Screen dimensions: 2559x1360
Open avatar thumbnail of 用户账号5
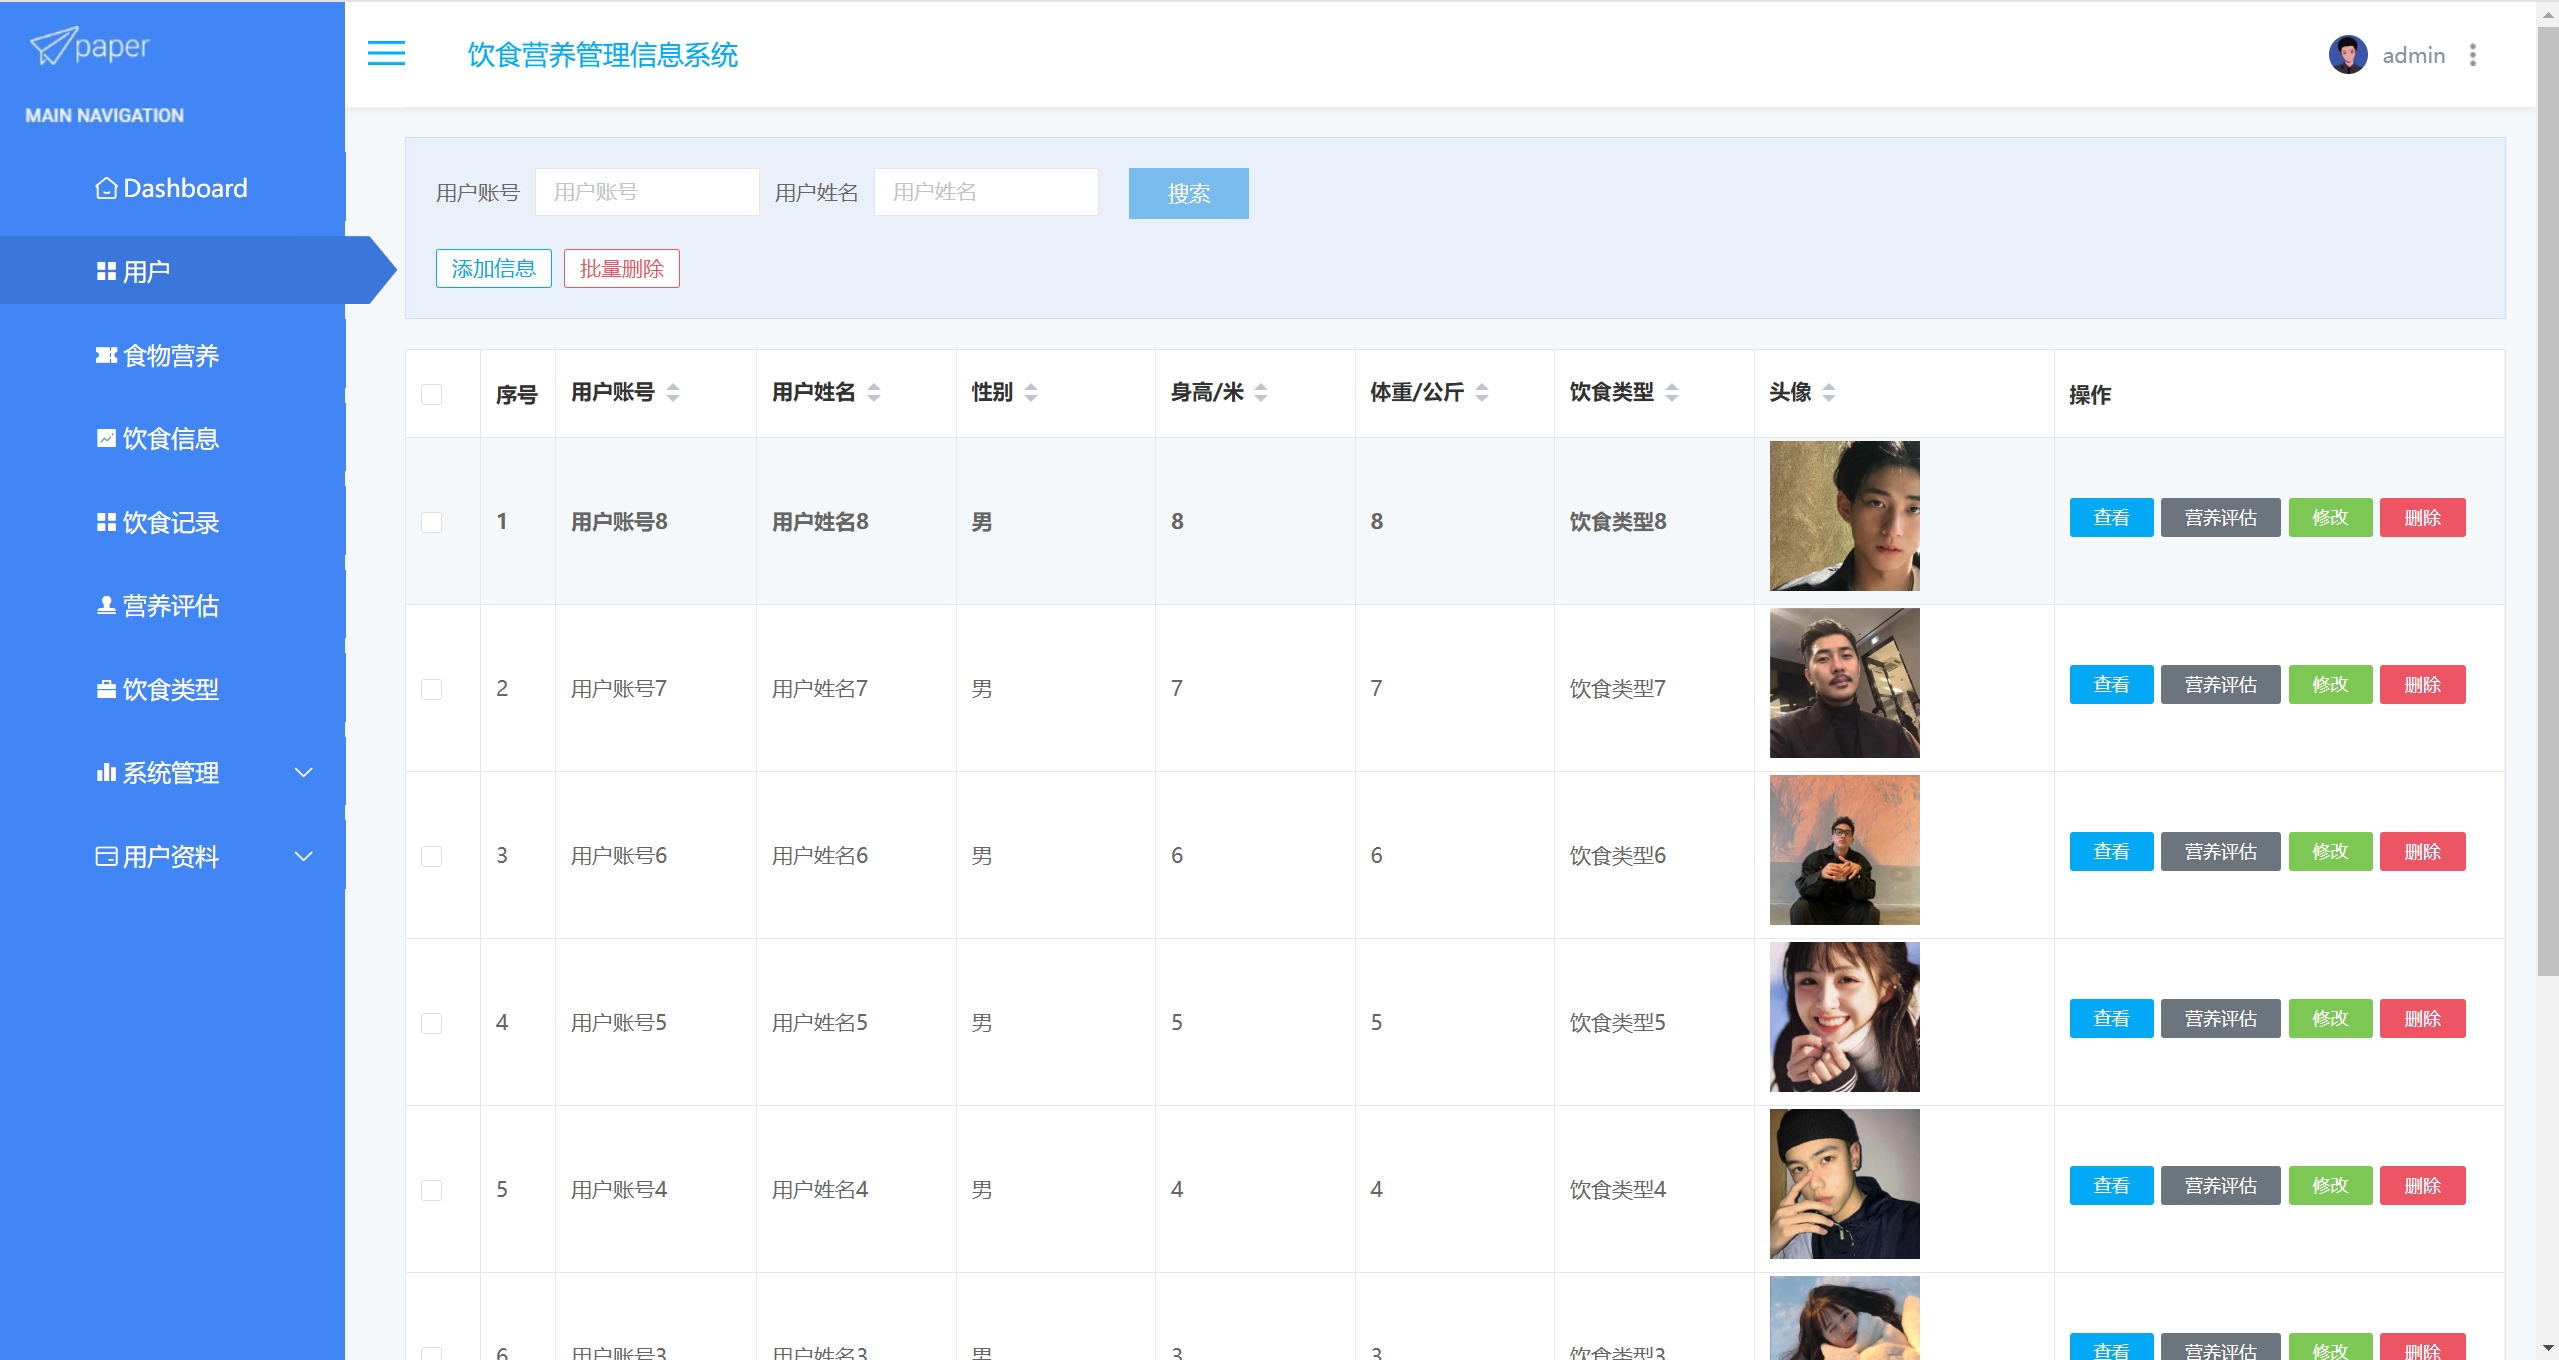point(1844,1017)
